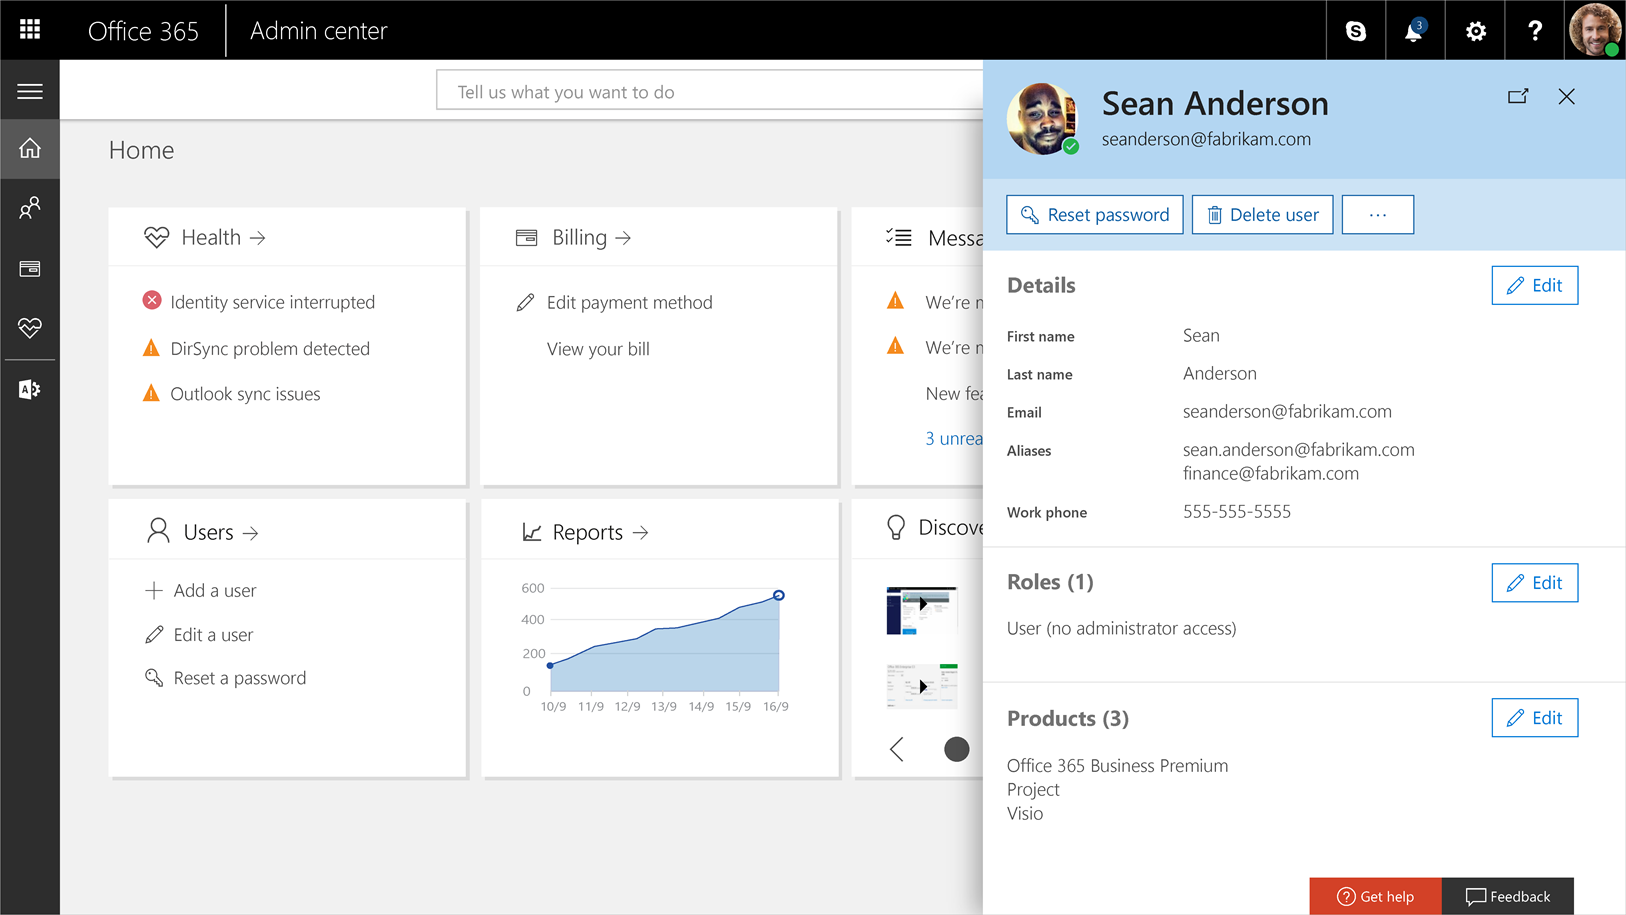This screenshot has height=915, width=1626.
Task: Open Skype from the top bar
Action: 1355,30
